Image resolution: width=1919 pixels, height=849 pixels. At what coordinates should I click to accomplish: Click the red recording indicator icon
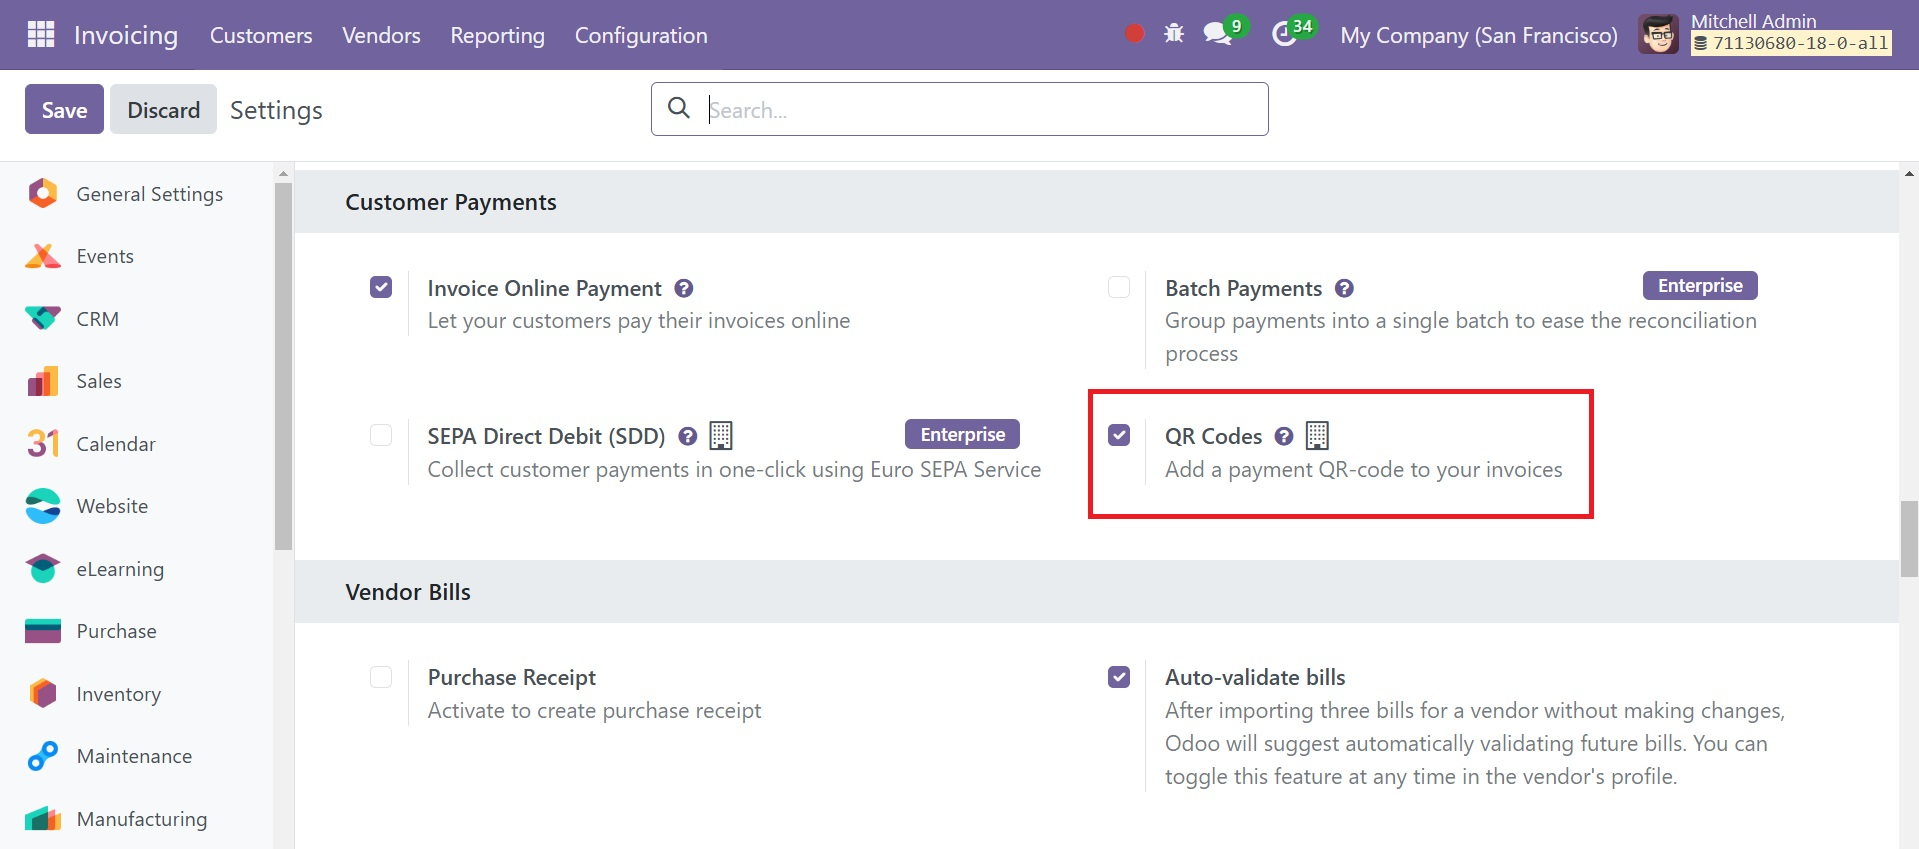tap(1134, 34)
